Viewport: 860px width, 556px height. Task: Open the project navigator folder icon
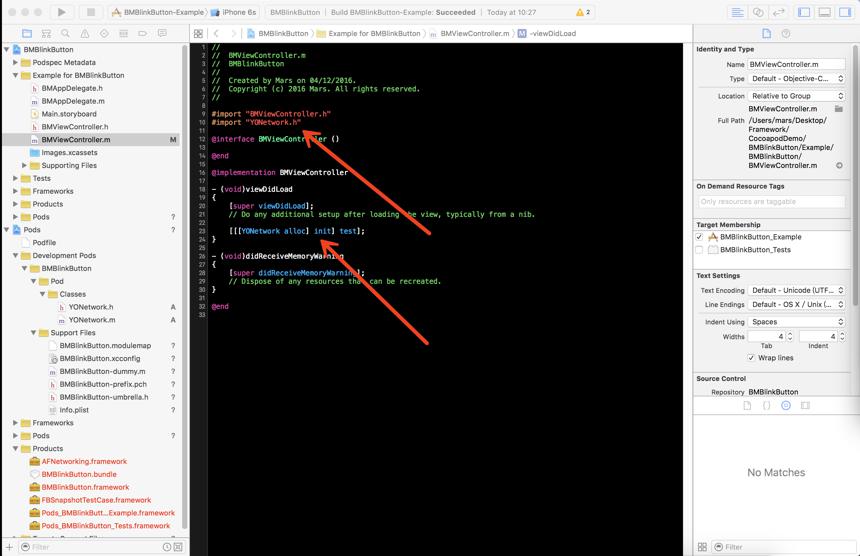coord(27,33)
